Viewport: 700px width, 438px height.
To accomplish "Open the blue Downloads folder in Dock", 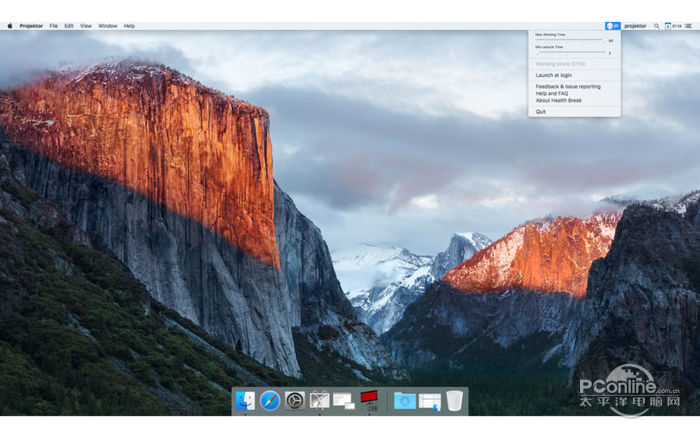I will (x=405, y=401).
